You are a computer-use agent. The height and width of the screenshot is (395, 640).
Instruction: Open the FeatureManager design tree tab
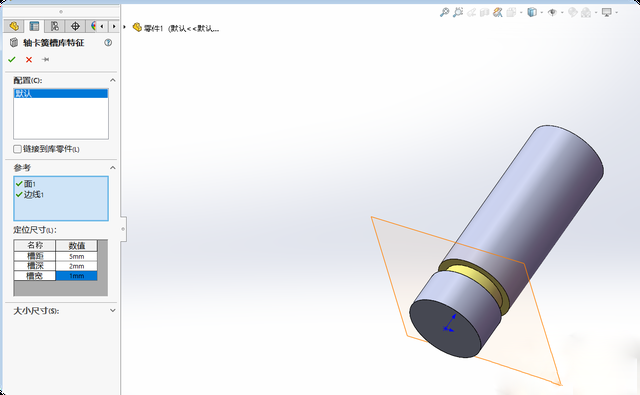click(x=14, y=26)
